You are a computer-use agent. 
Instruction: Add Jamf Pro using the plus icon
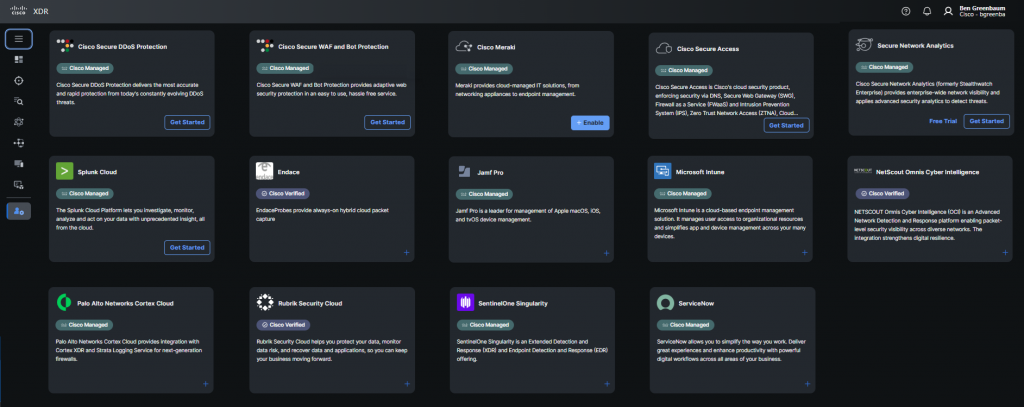coord(606,253)
